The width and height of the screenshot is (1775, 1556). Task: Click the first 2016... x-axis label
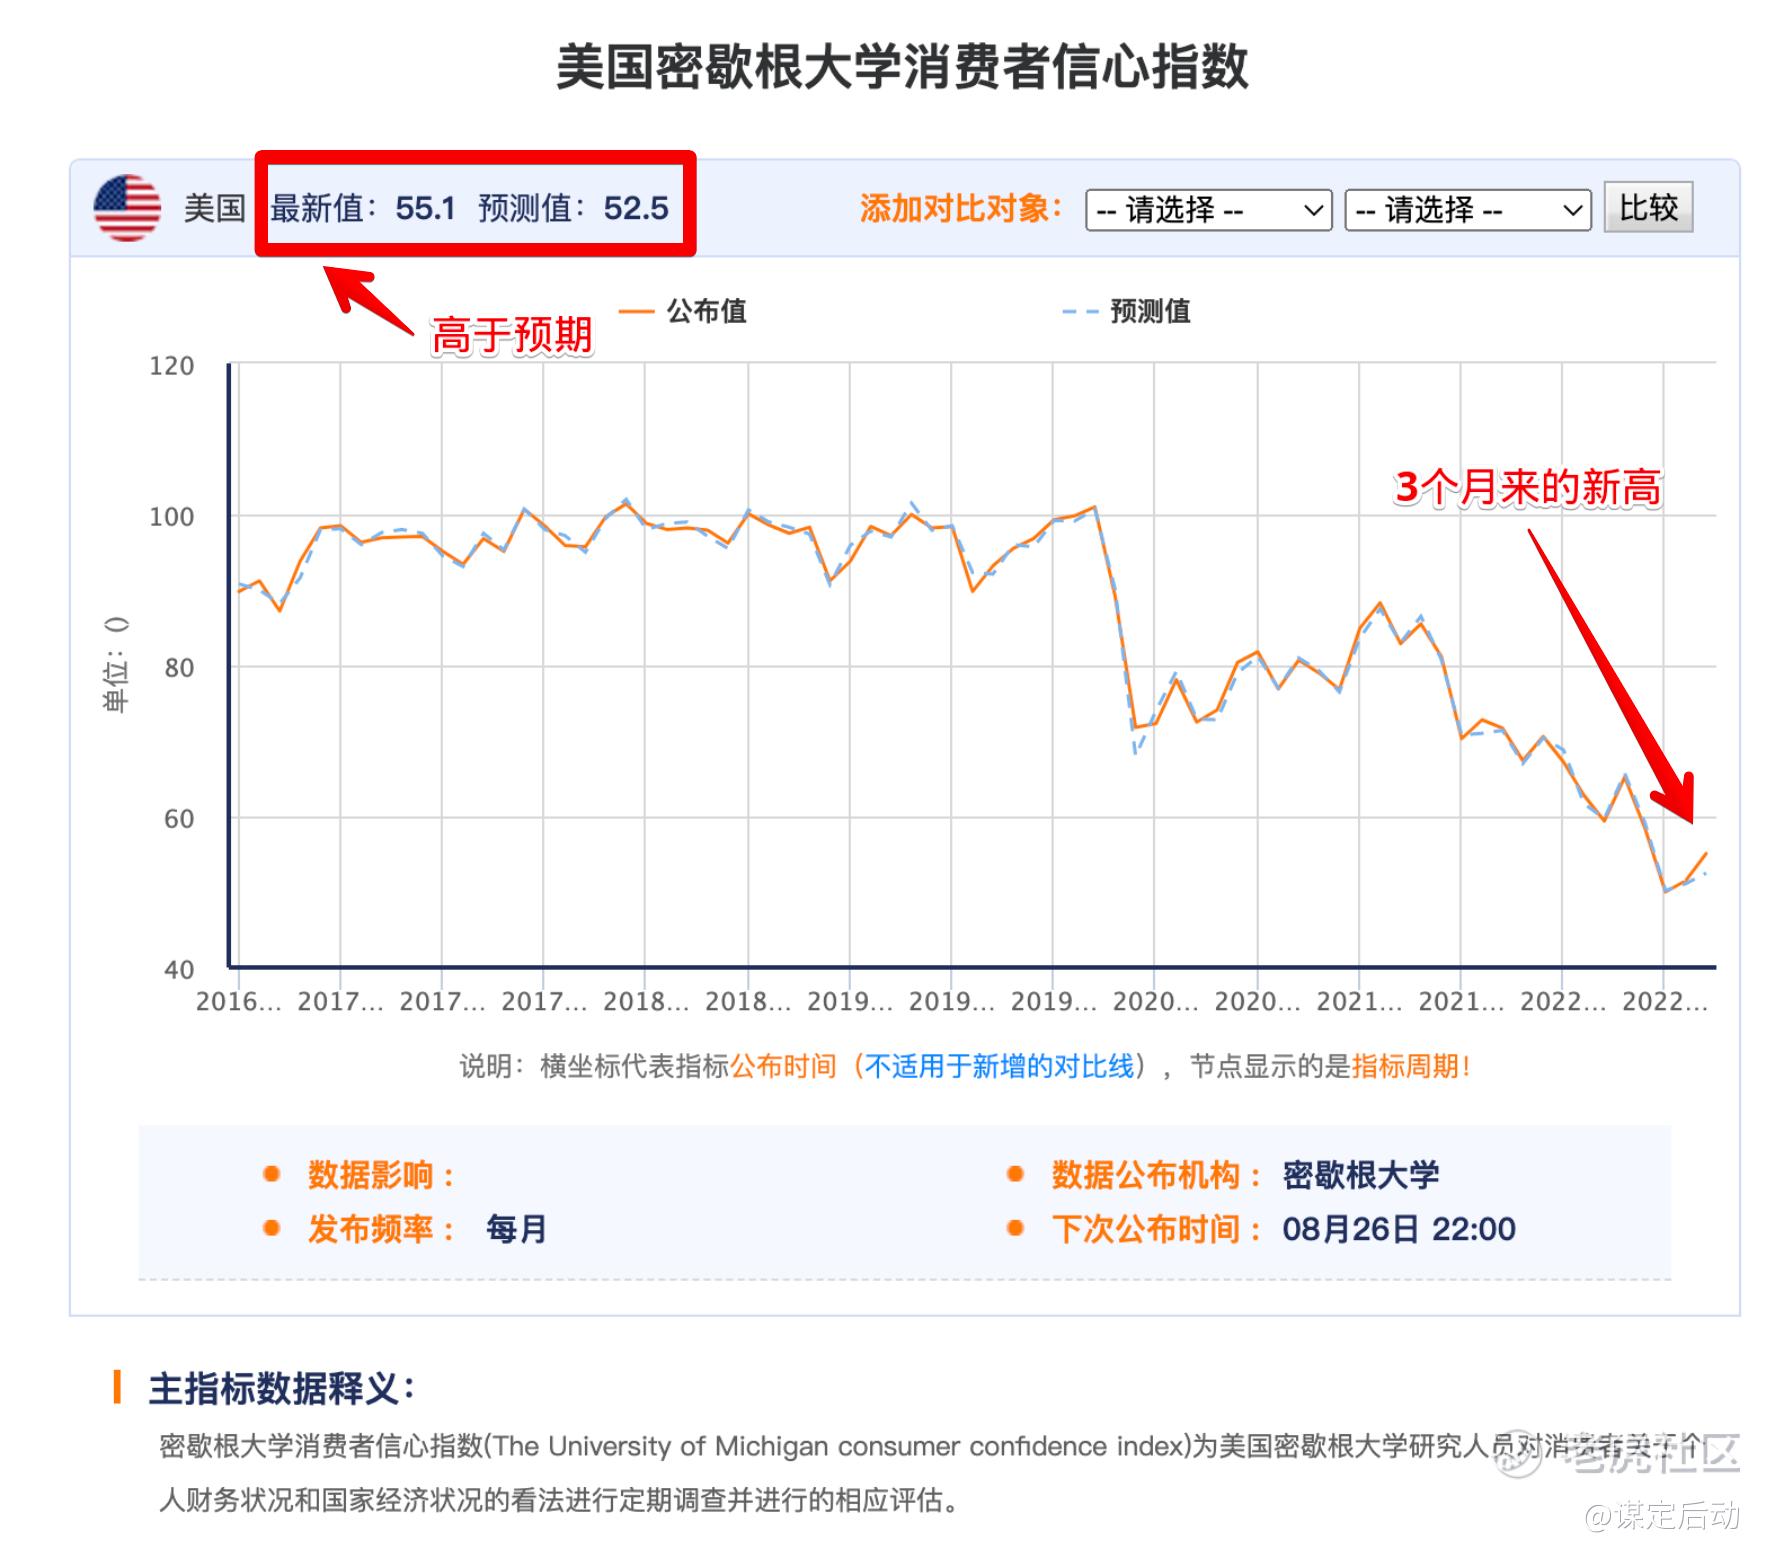coord(239,1001)
